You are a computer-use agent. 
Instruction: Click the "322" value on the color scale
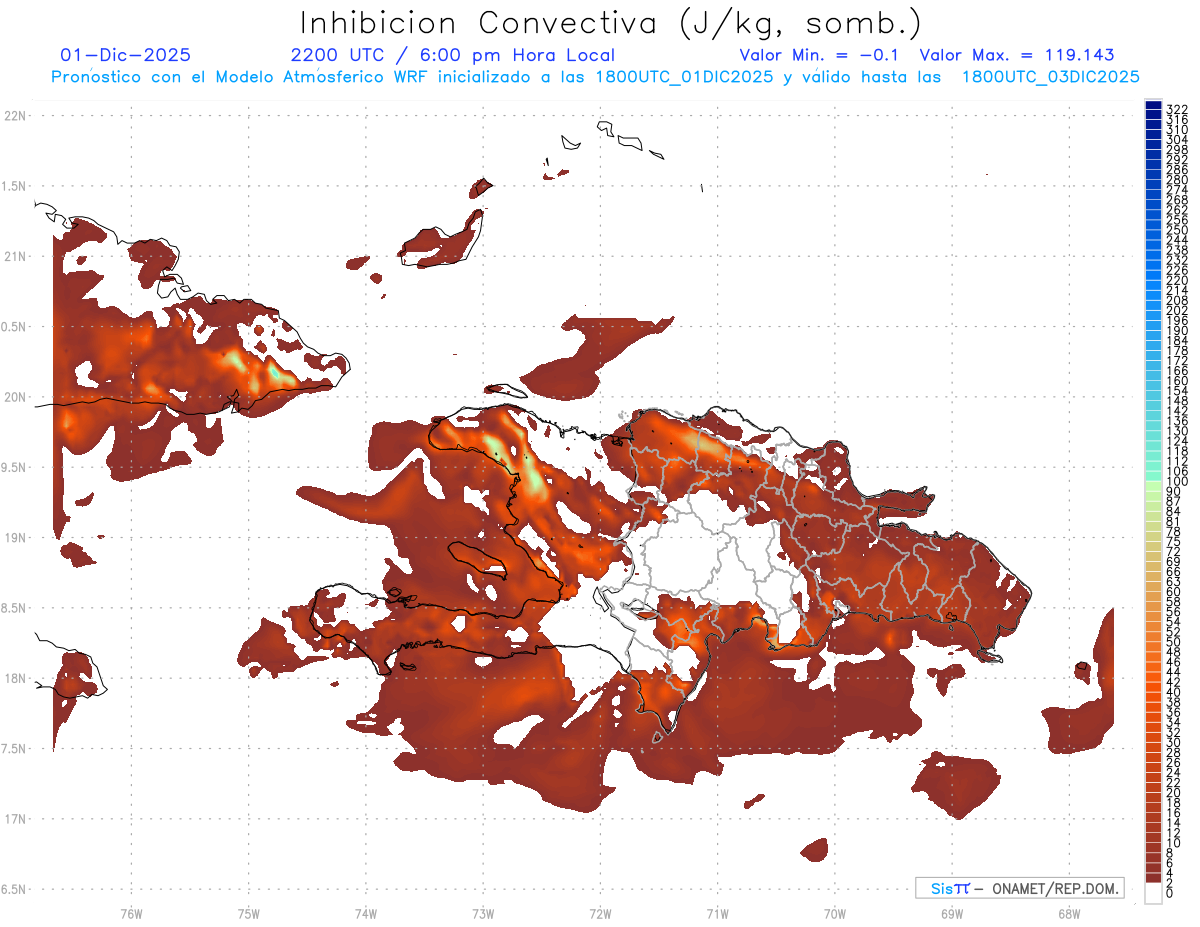click(x=1176, y=109)
